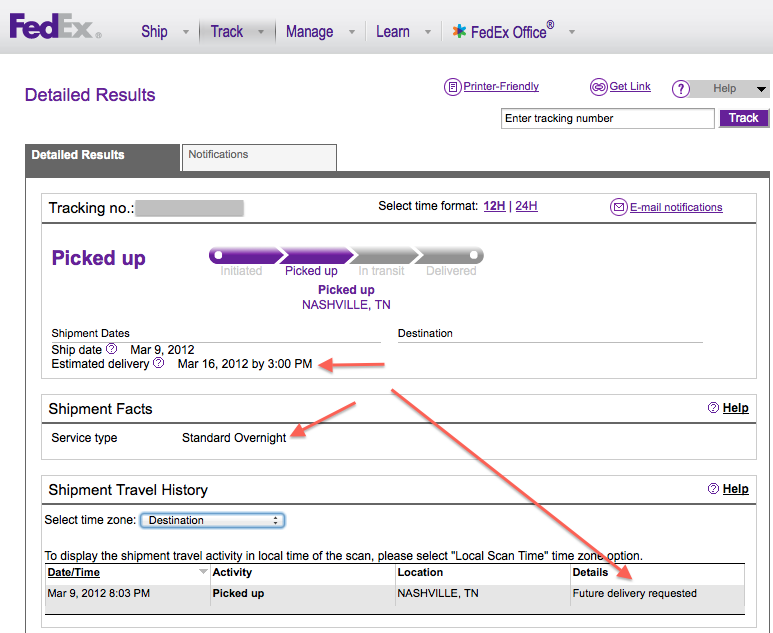Select the Detailed Results tab
Screen dimensions: 773x633
tap(103, 158)
